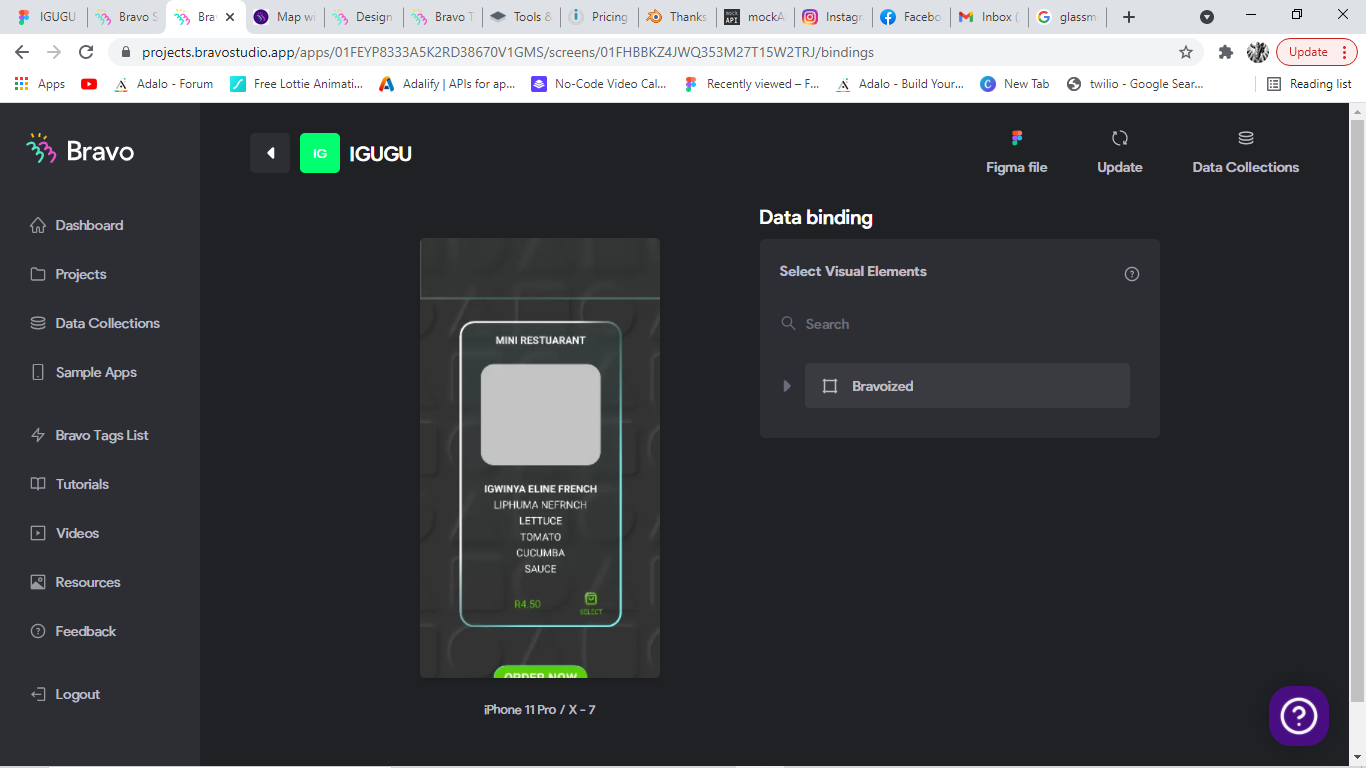Open Videos in the sidebar
This screenshot has height=768, width=1366.
[67, 533]
